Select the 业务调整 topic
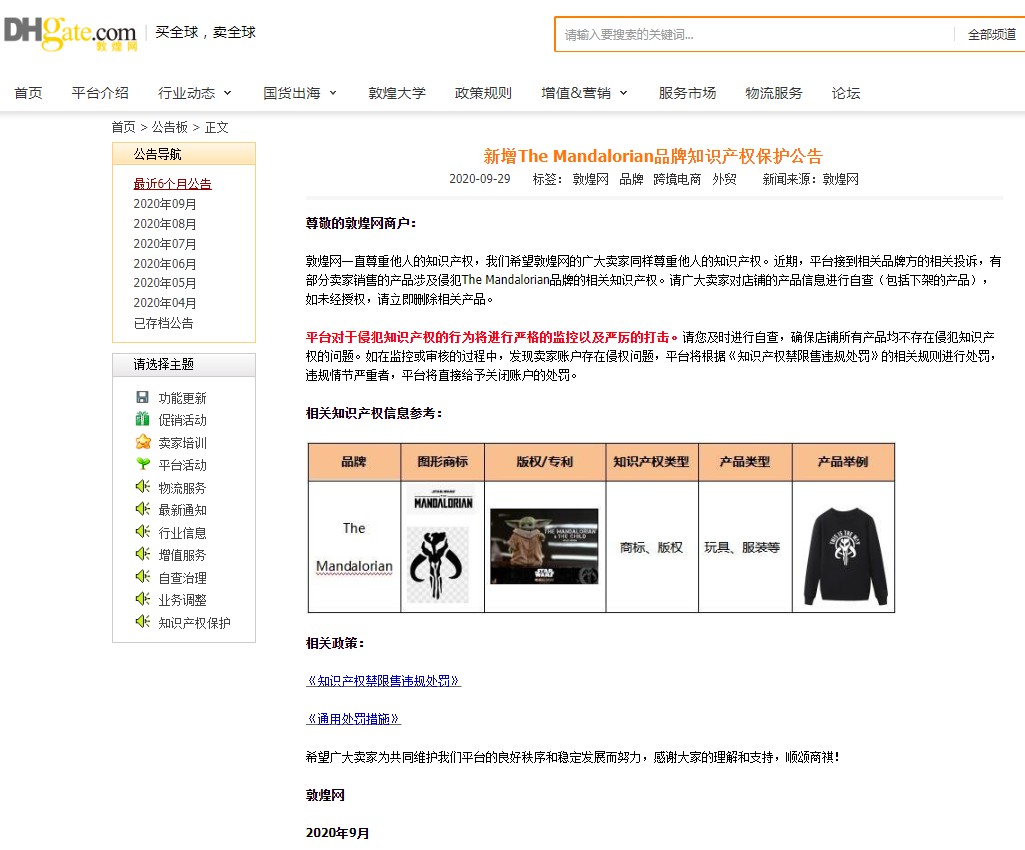The image size is (1025, 850). tap(182, 600)
